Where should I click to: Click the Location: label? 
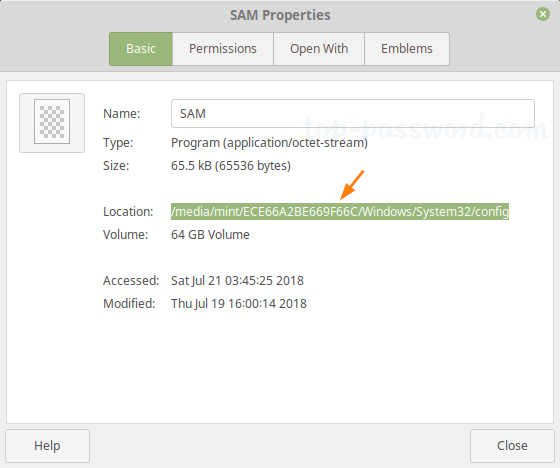[x=128, y=211]
